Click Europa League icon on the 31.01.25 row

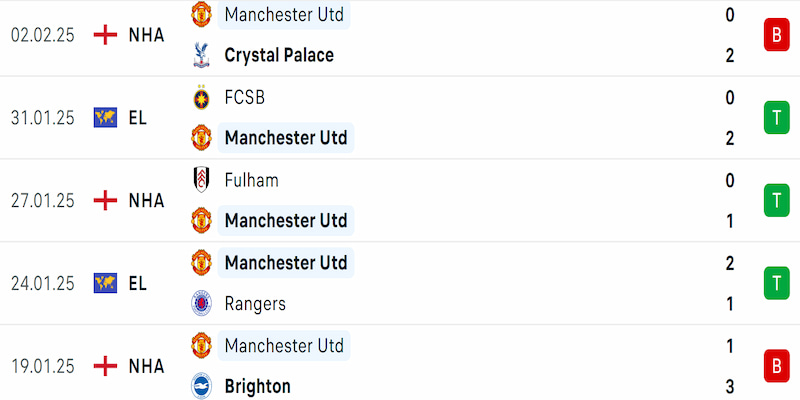pos(104,117)
